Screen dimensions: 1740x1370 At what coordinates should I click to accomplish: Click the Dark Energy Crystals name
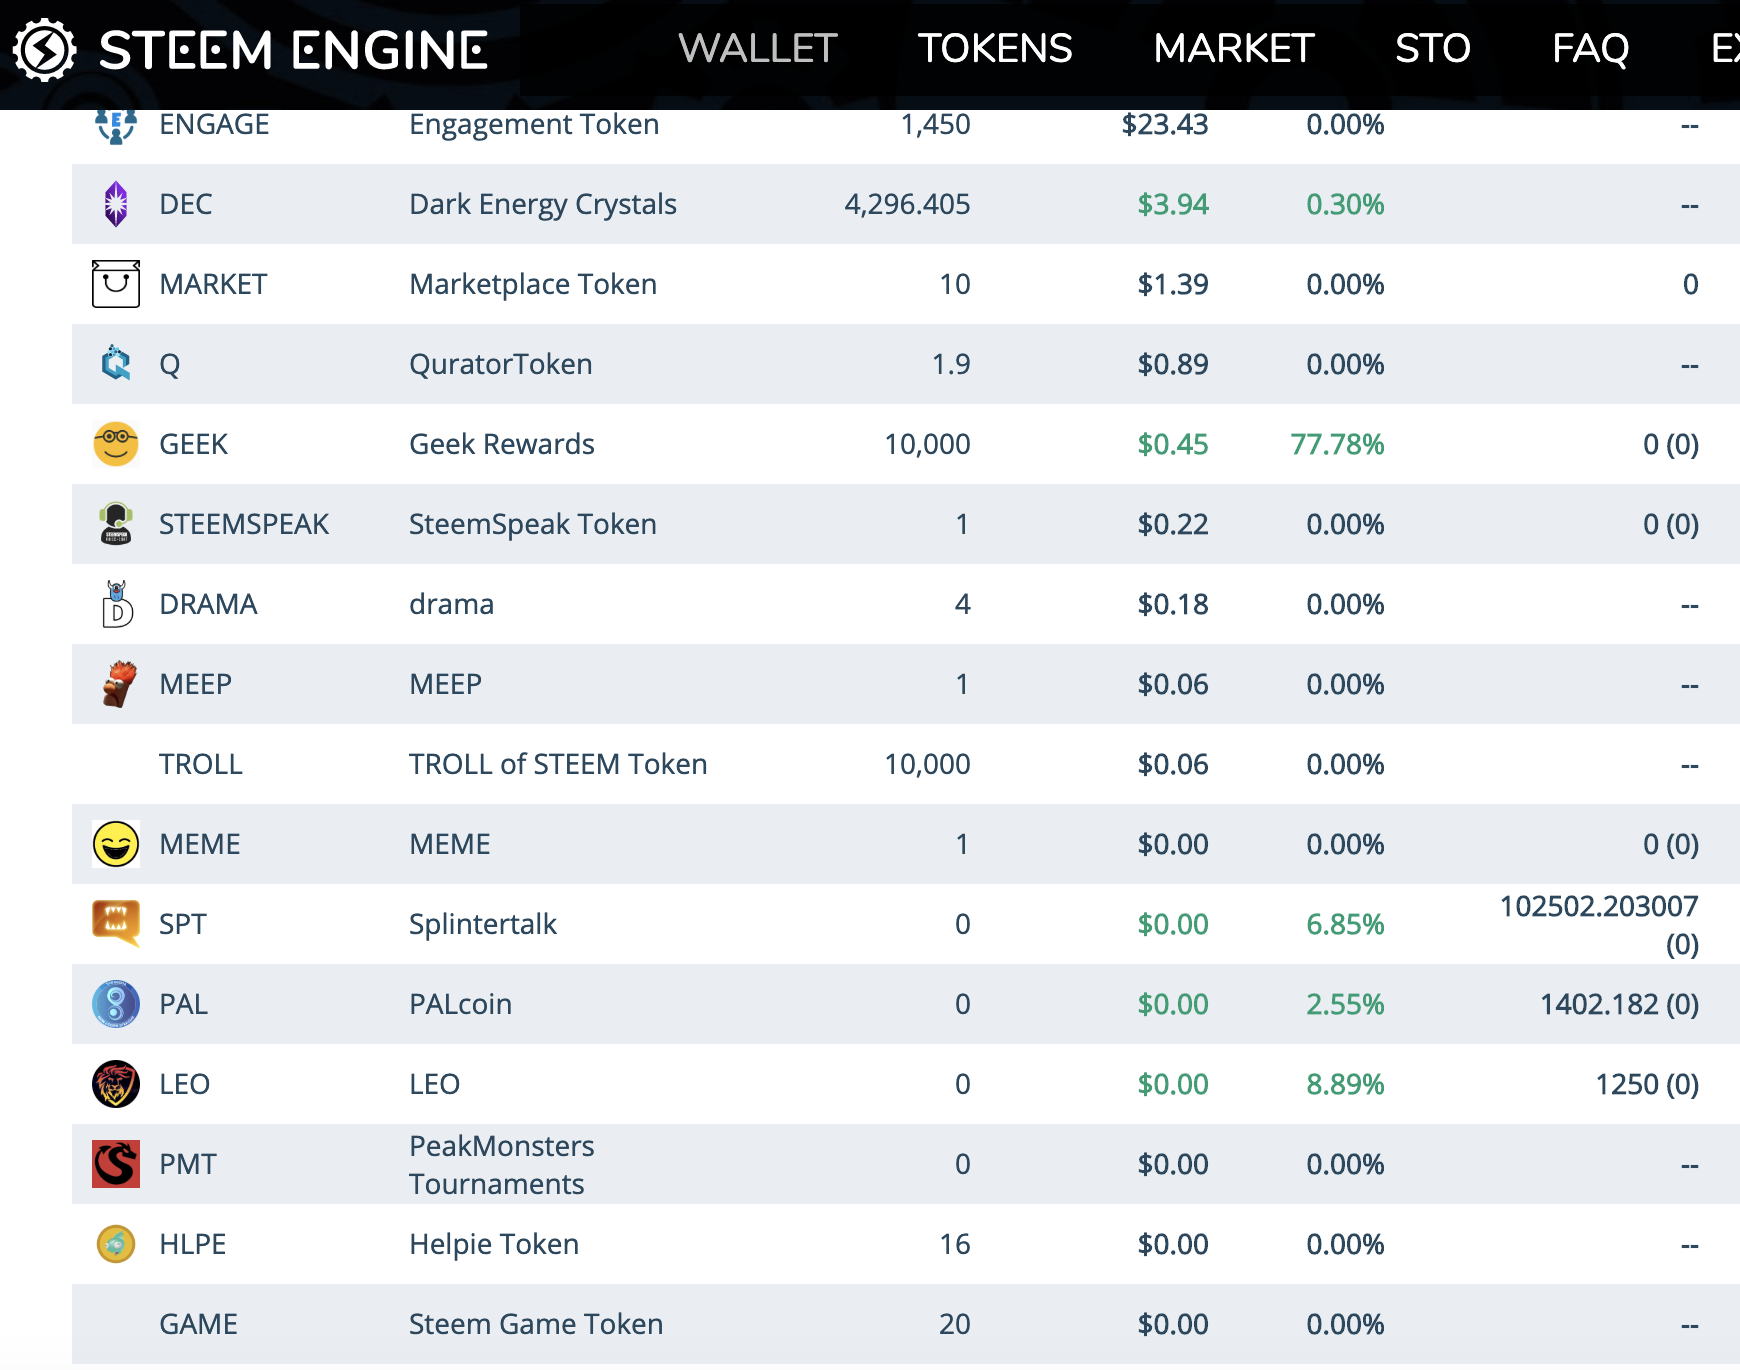click(543, 204)
